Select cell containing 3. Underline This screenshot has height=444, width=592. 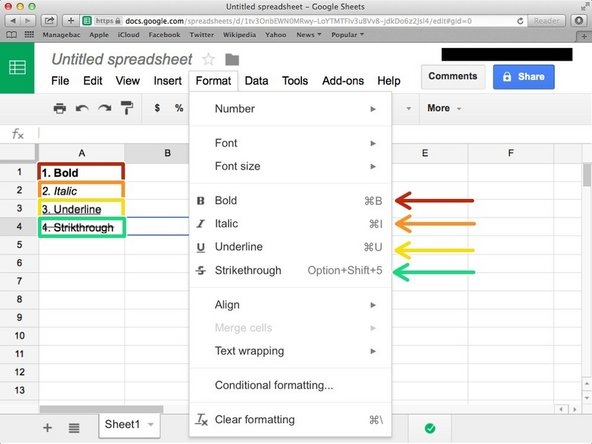click(x=81, y=208)
